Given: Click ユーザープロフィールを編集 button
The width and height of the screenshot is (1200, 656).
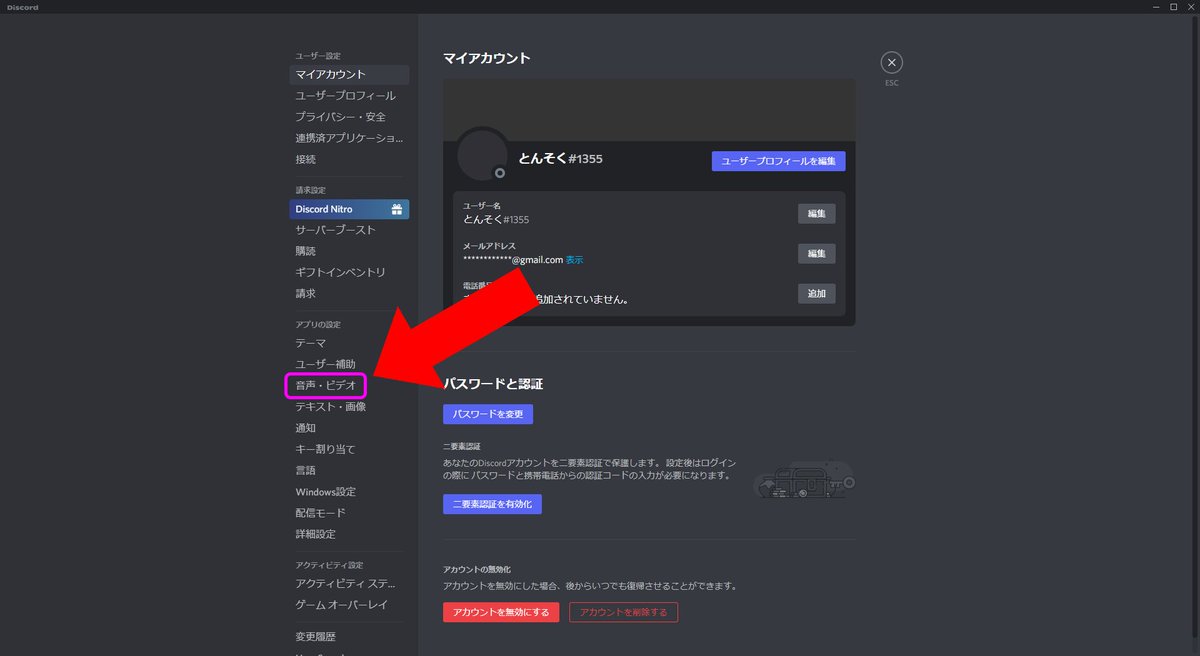Looking at the screenshot, I should click(779, 161).
